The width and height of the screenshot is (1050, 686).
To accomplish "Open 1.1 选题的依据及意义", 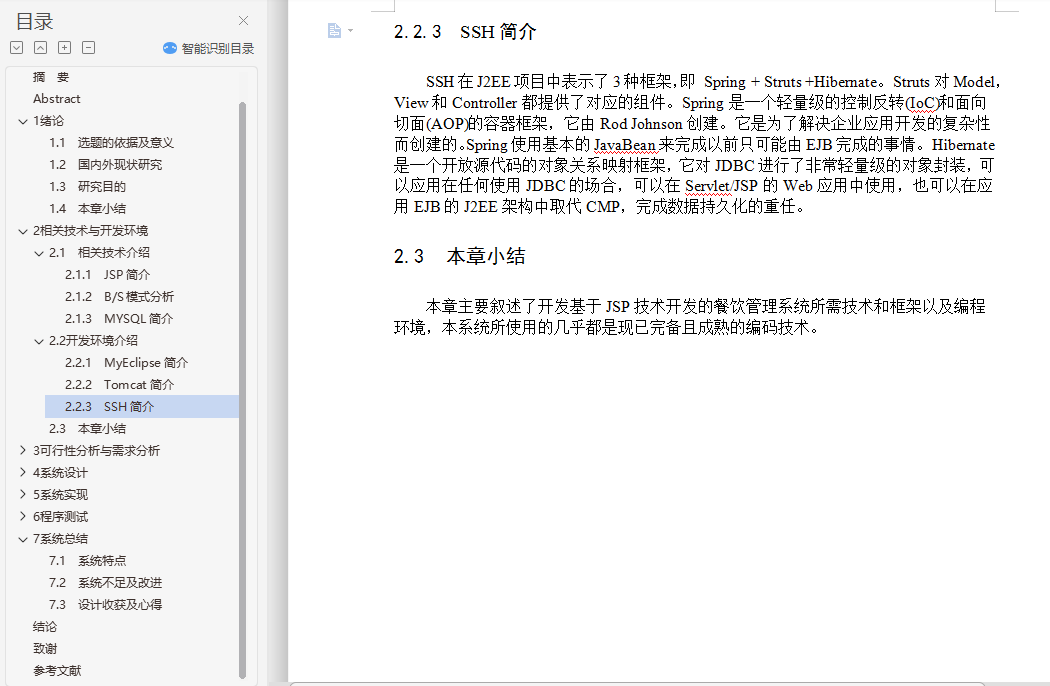I will [111, 143].
